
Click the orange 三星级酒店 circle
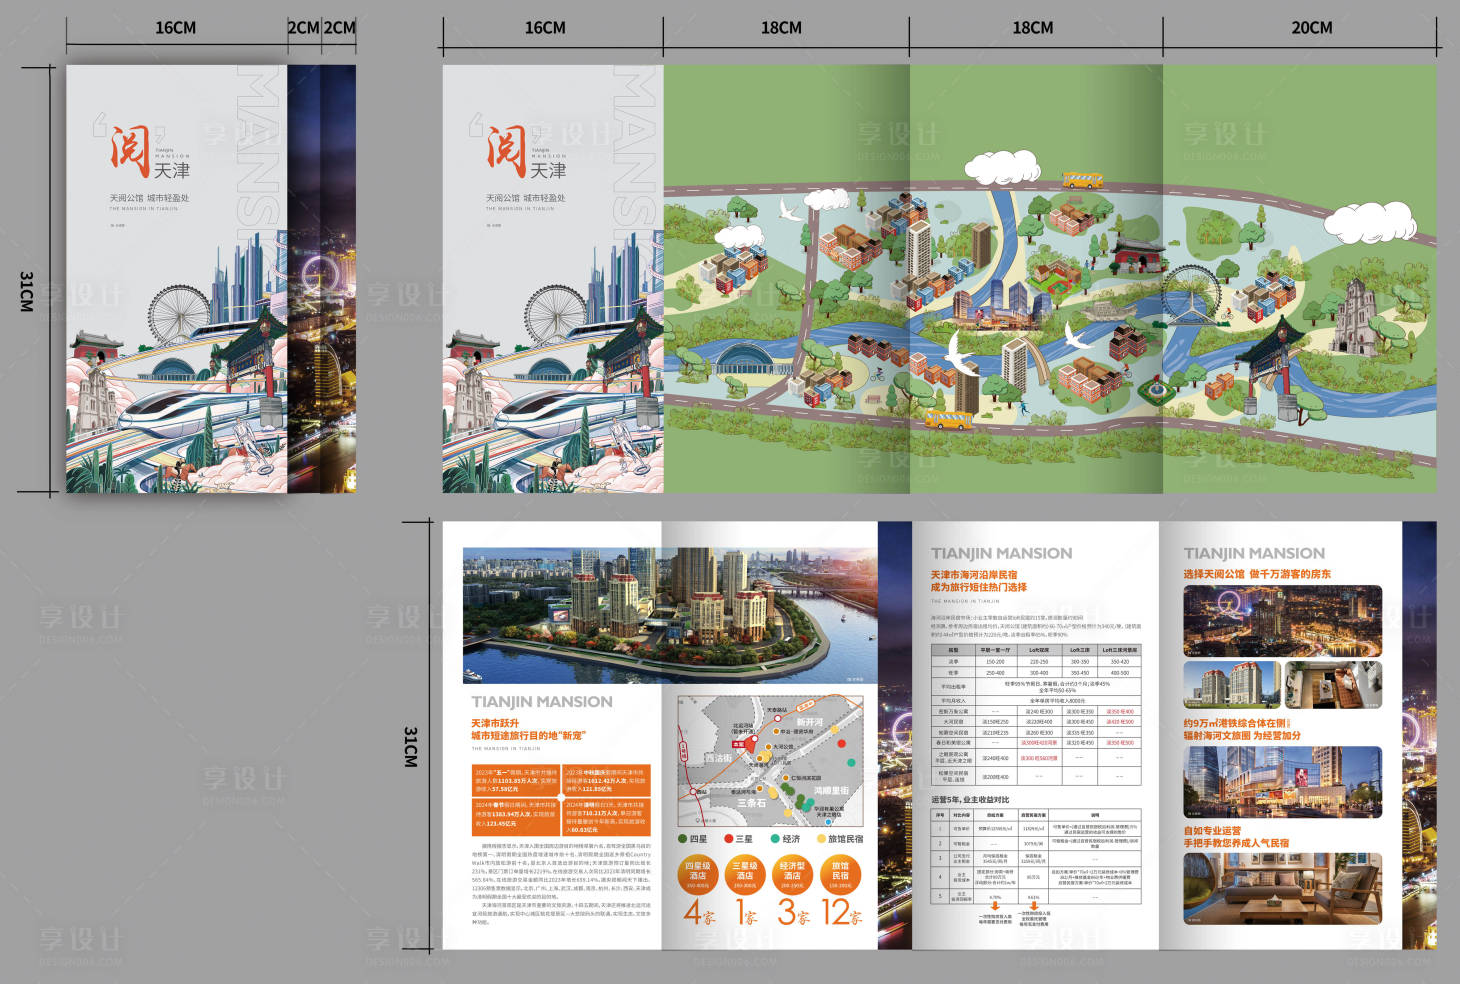pos(744,875)
